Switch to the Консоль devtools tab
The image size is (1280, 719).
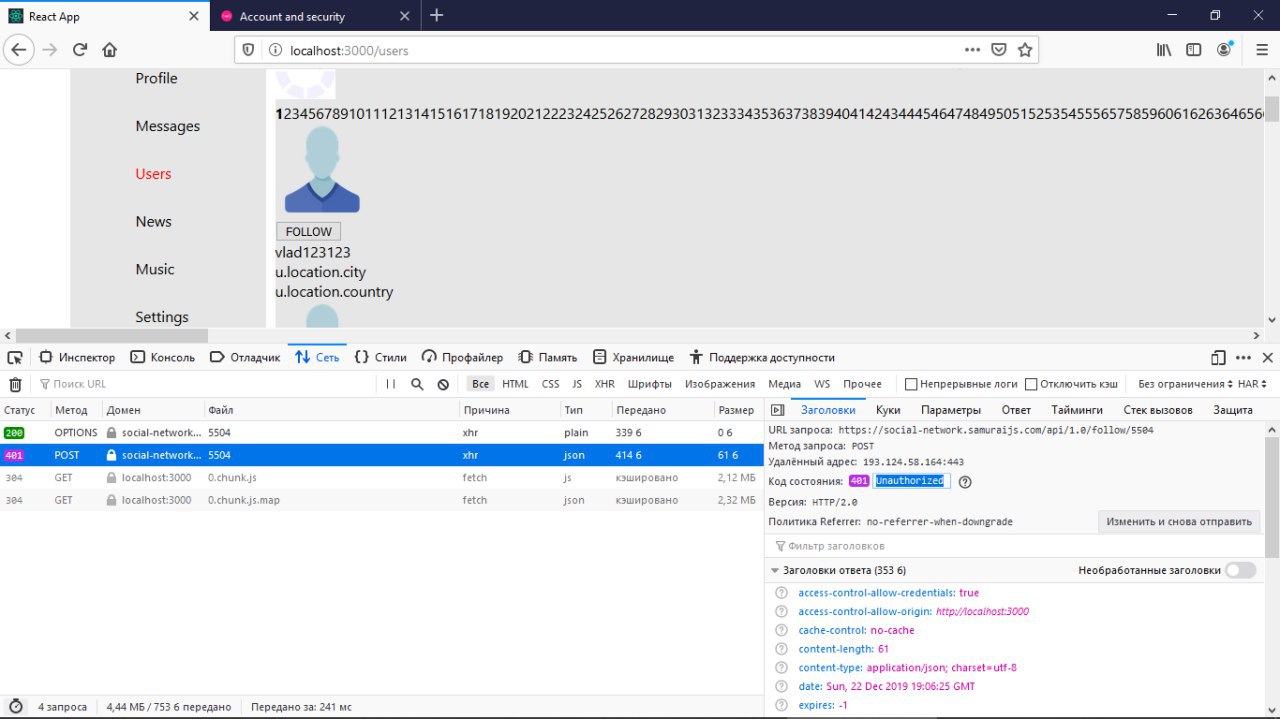click(x=163, y=357)
